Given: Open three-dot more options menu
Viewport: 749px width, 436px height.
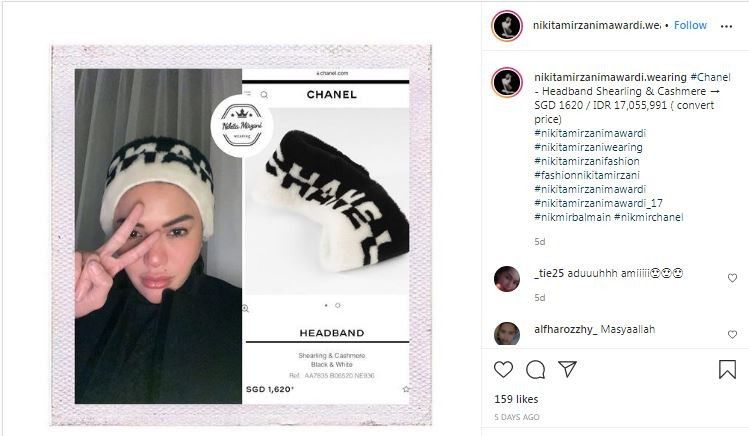Looking at the screenshot, I should point(726,26).
